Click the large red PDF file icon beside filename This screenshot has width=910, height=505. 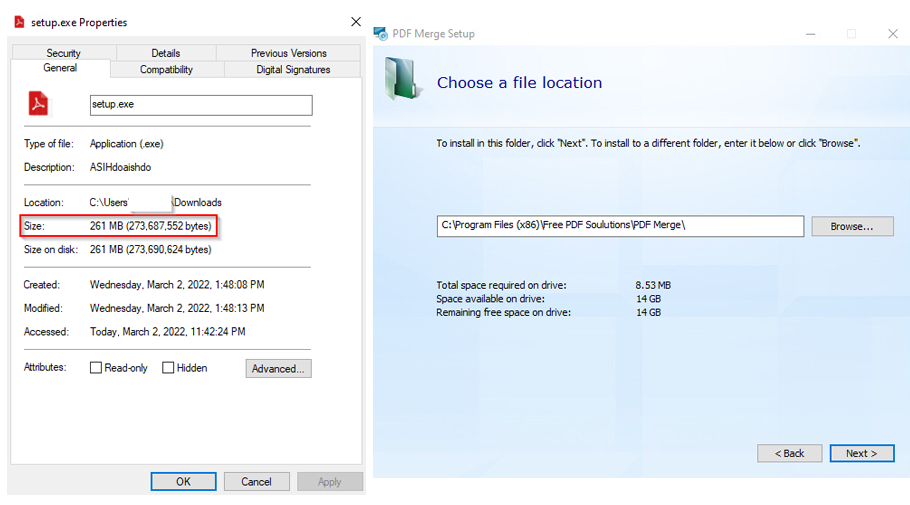pos(38,103)
